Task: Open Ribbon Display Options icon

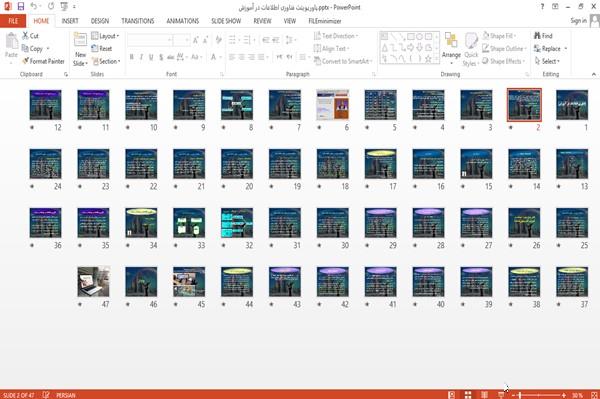Action: 555,7
